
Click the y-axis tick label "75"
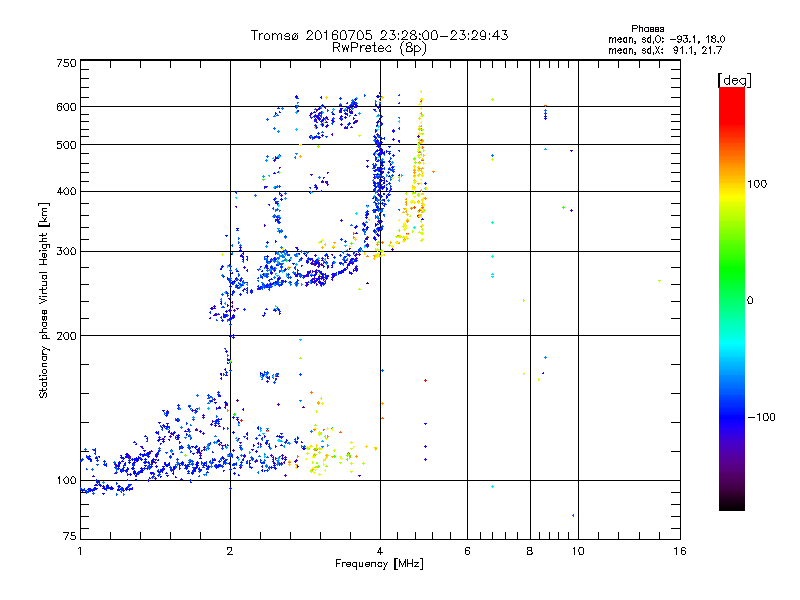[x=70, y=536]
